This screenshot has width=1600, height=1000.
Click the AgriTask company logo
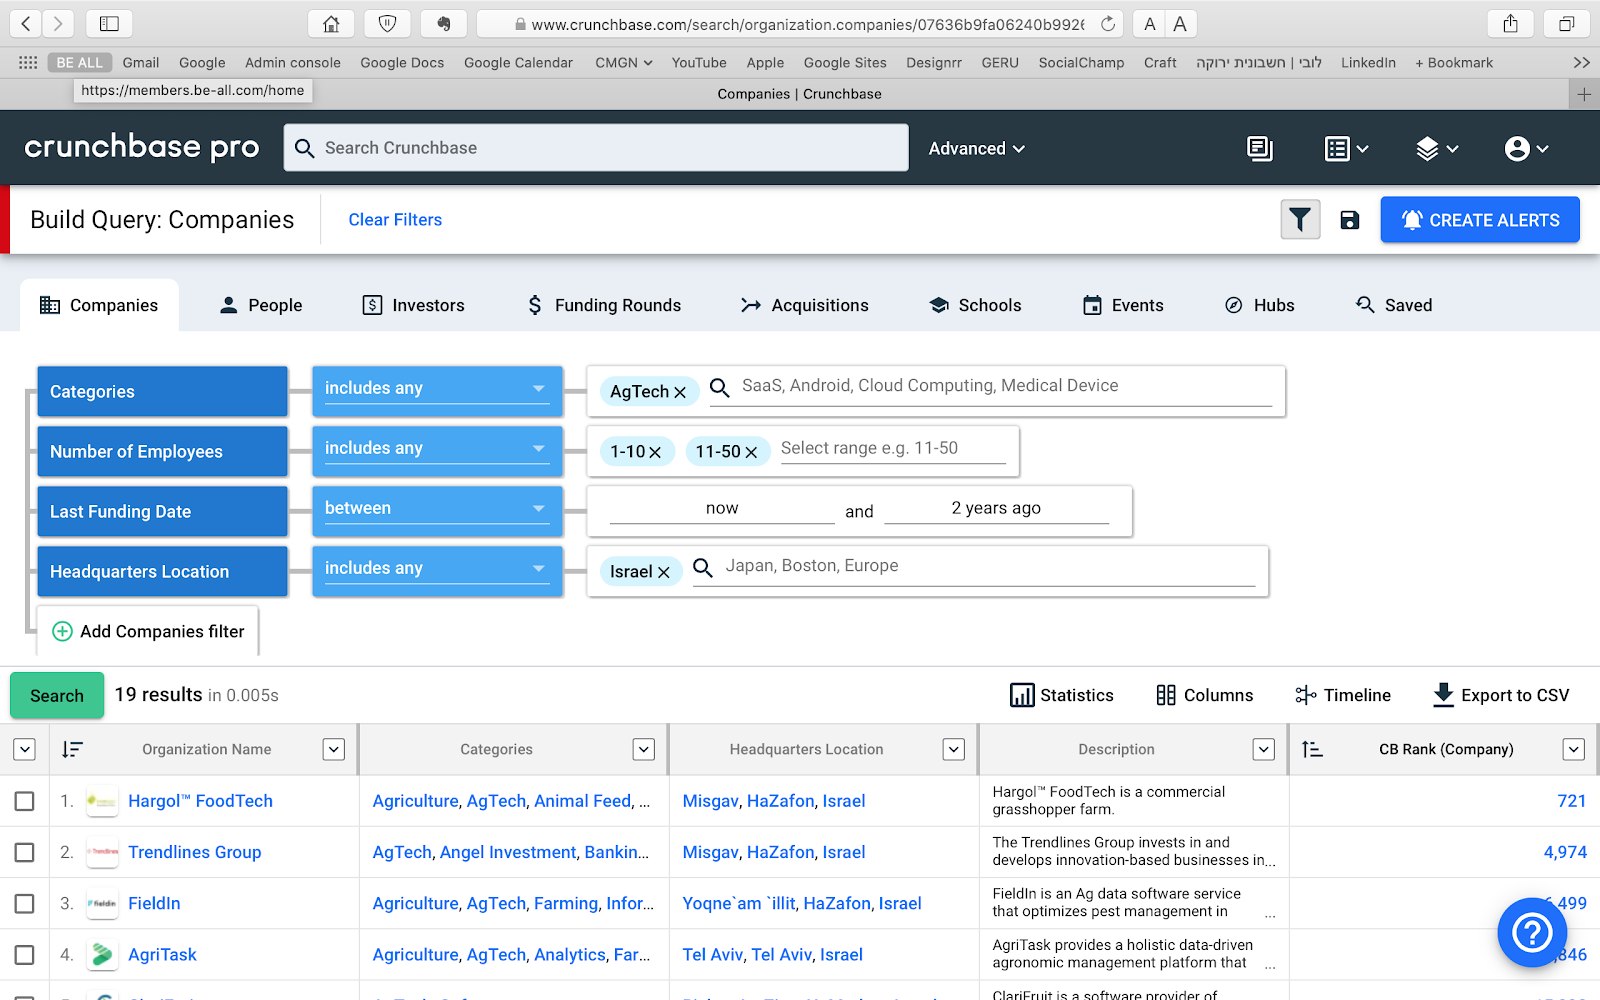pyautogui.click(x=102, y=955)
